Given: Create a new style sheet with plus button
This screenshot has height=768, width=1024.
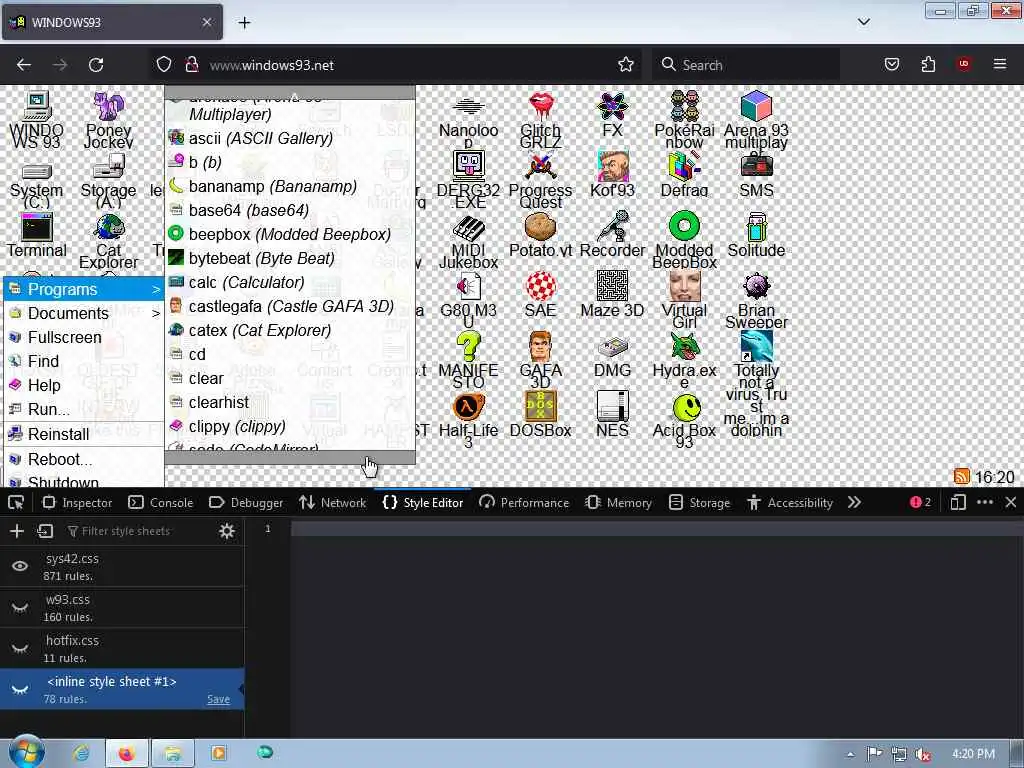Looking at the screenshot, I should click(x=17, y=531).
